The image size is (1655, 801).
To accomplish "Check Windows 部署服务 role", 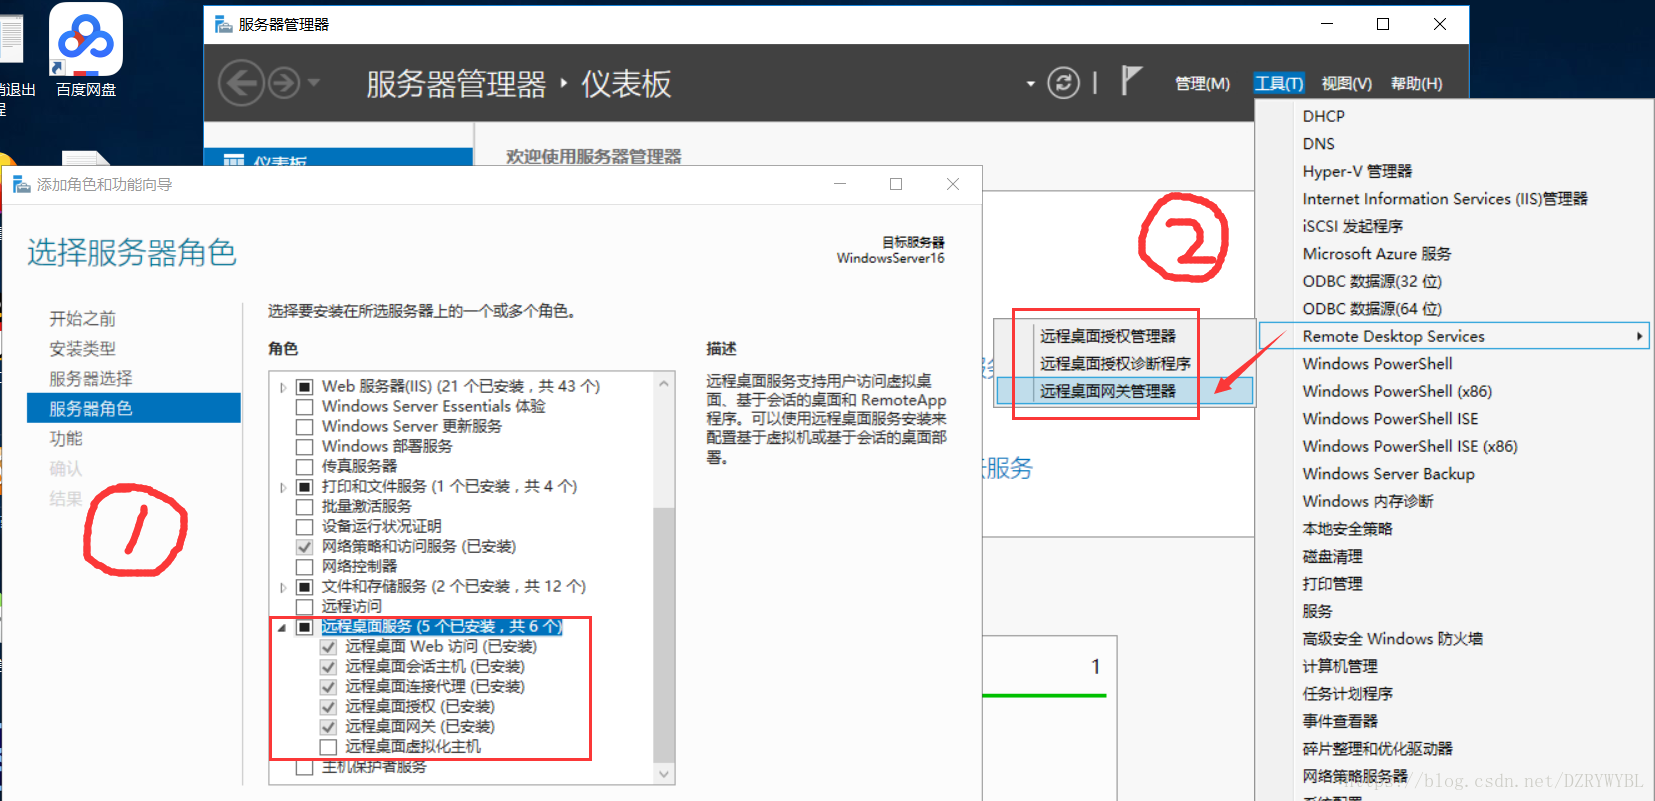I will pos(305,446).
